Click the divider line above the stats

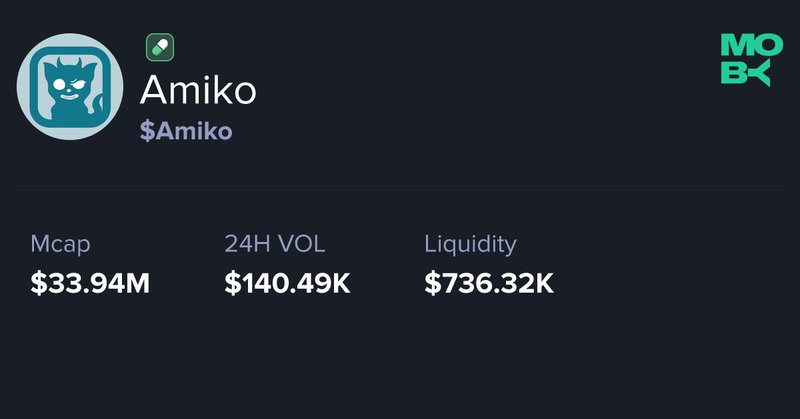400,189
